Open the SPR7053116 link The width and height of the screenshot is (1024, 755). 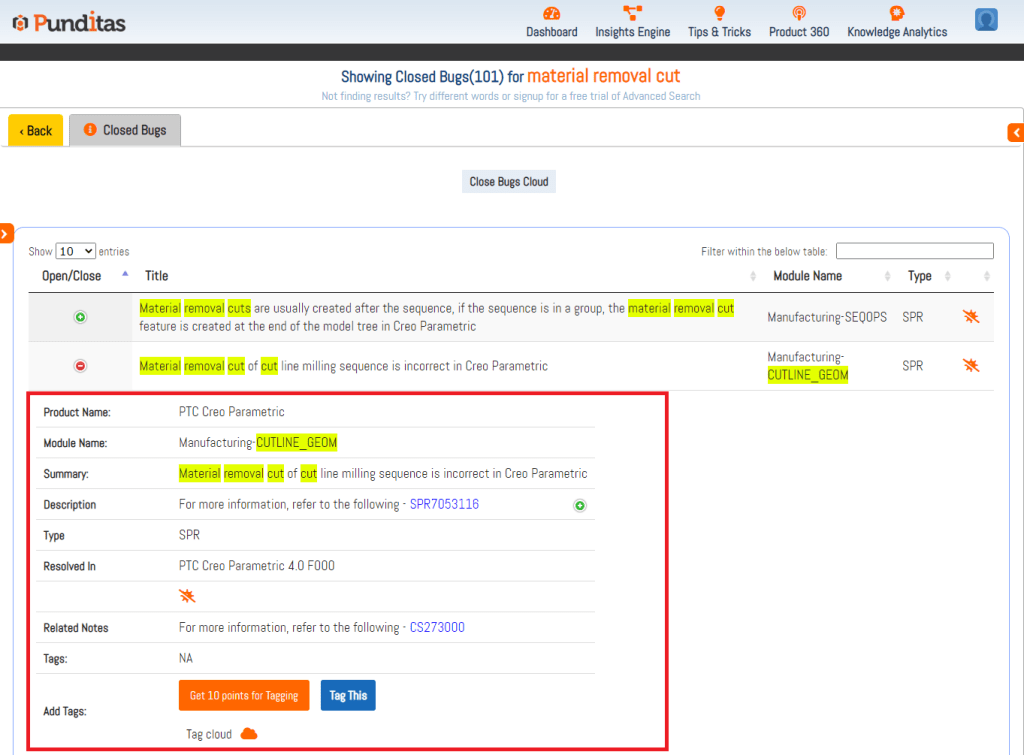[444, 505]
